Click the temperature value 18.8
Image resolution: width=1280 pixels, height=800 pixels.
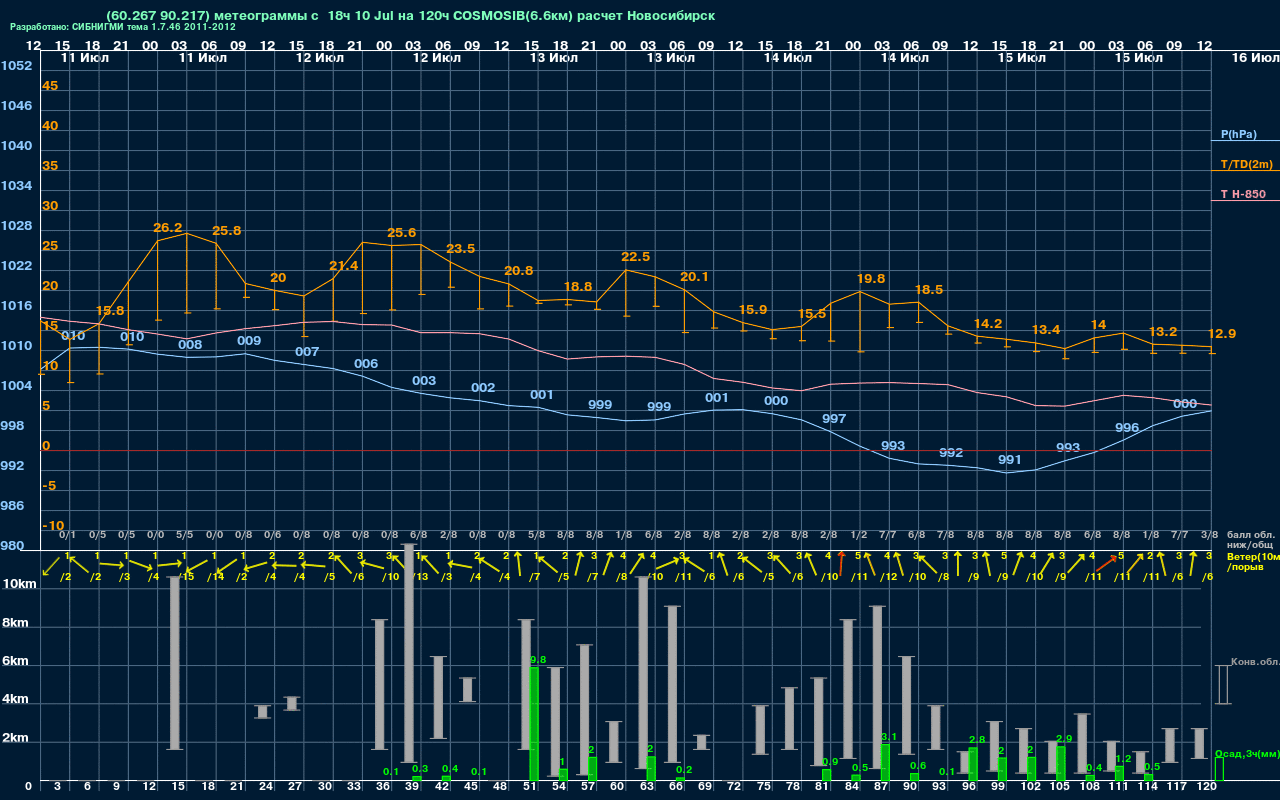coord(578,286)
